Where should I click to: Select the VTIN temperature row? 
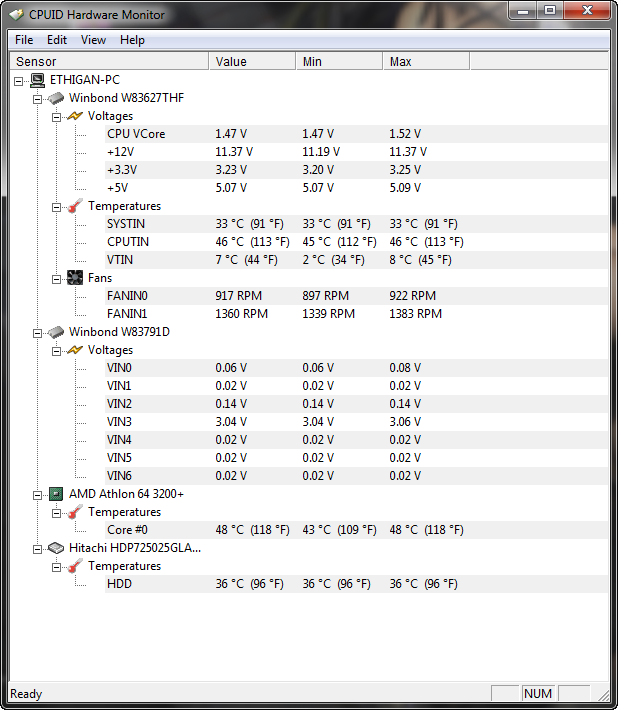click(356, 260)
